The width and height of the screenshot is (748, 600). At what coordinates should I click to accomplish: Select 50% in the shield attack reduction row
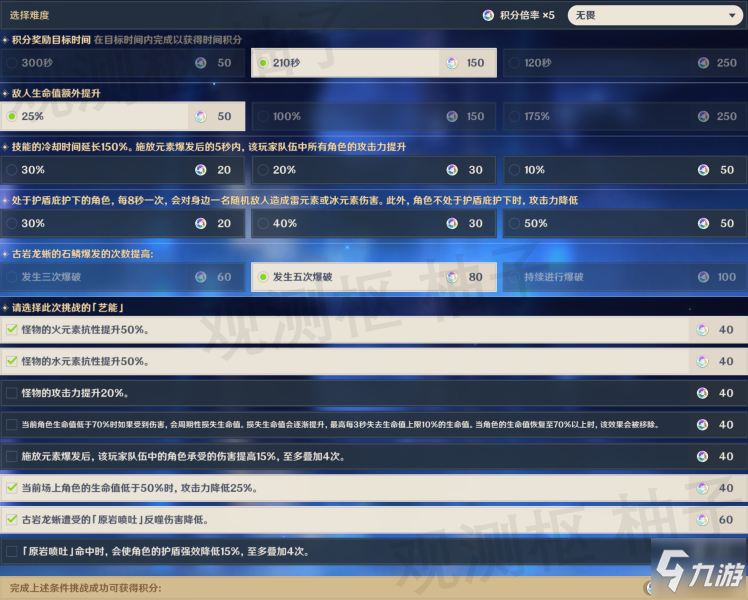pyautogui.click(x=625, y=223)
